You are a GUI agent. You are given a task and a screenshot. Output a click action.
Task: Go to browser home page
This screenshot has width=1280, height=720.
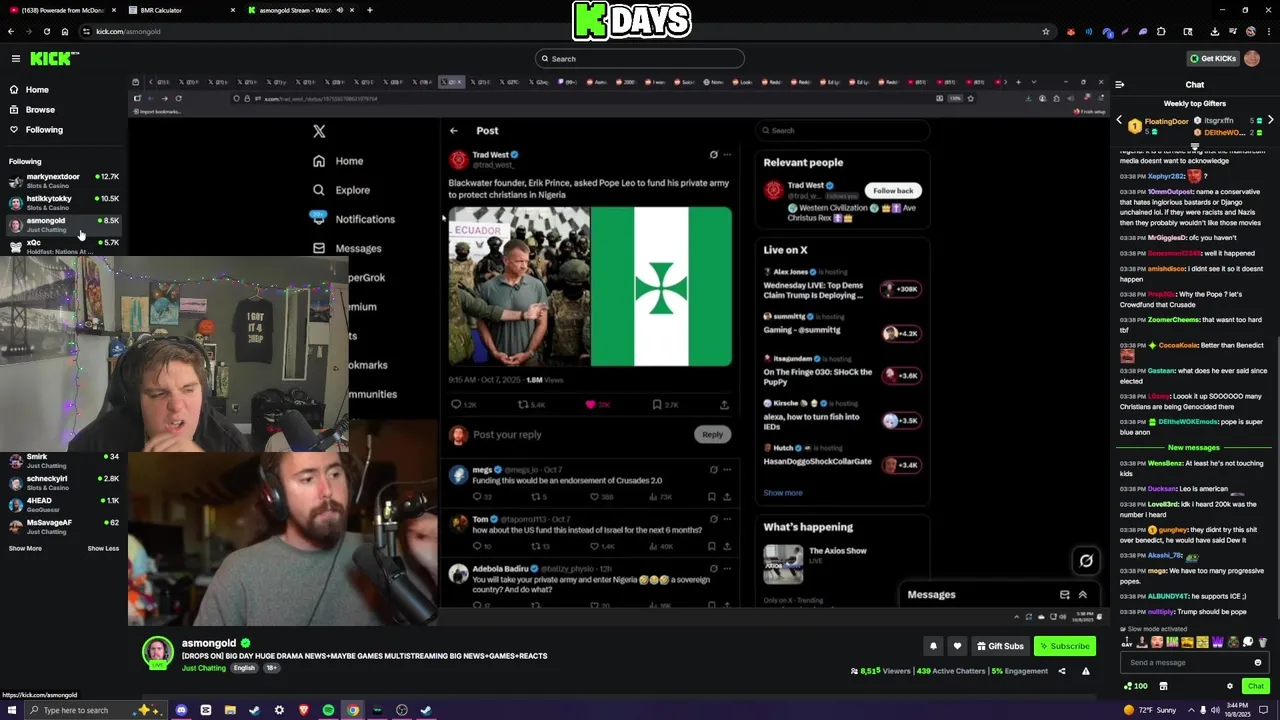click(64, 31)
